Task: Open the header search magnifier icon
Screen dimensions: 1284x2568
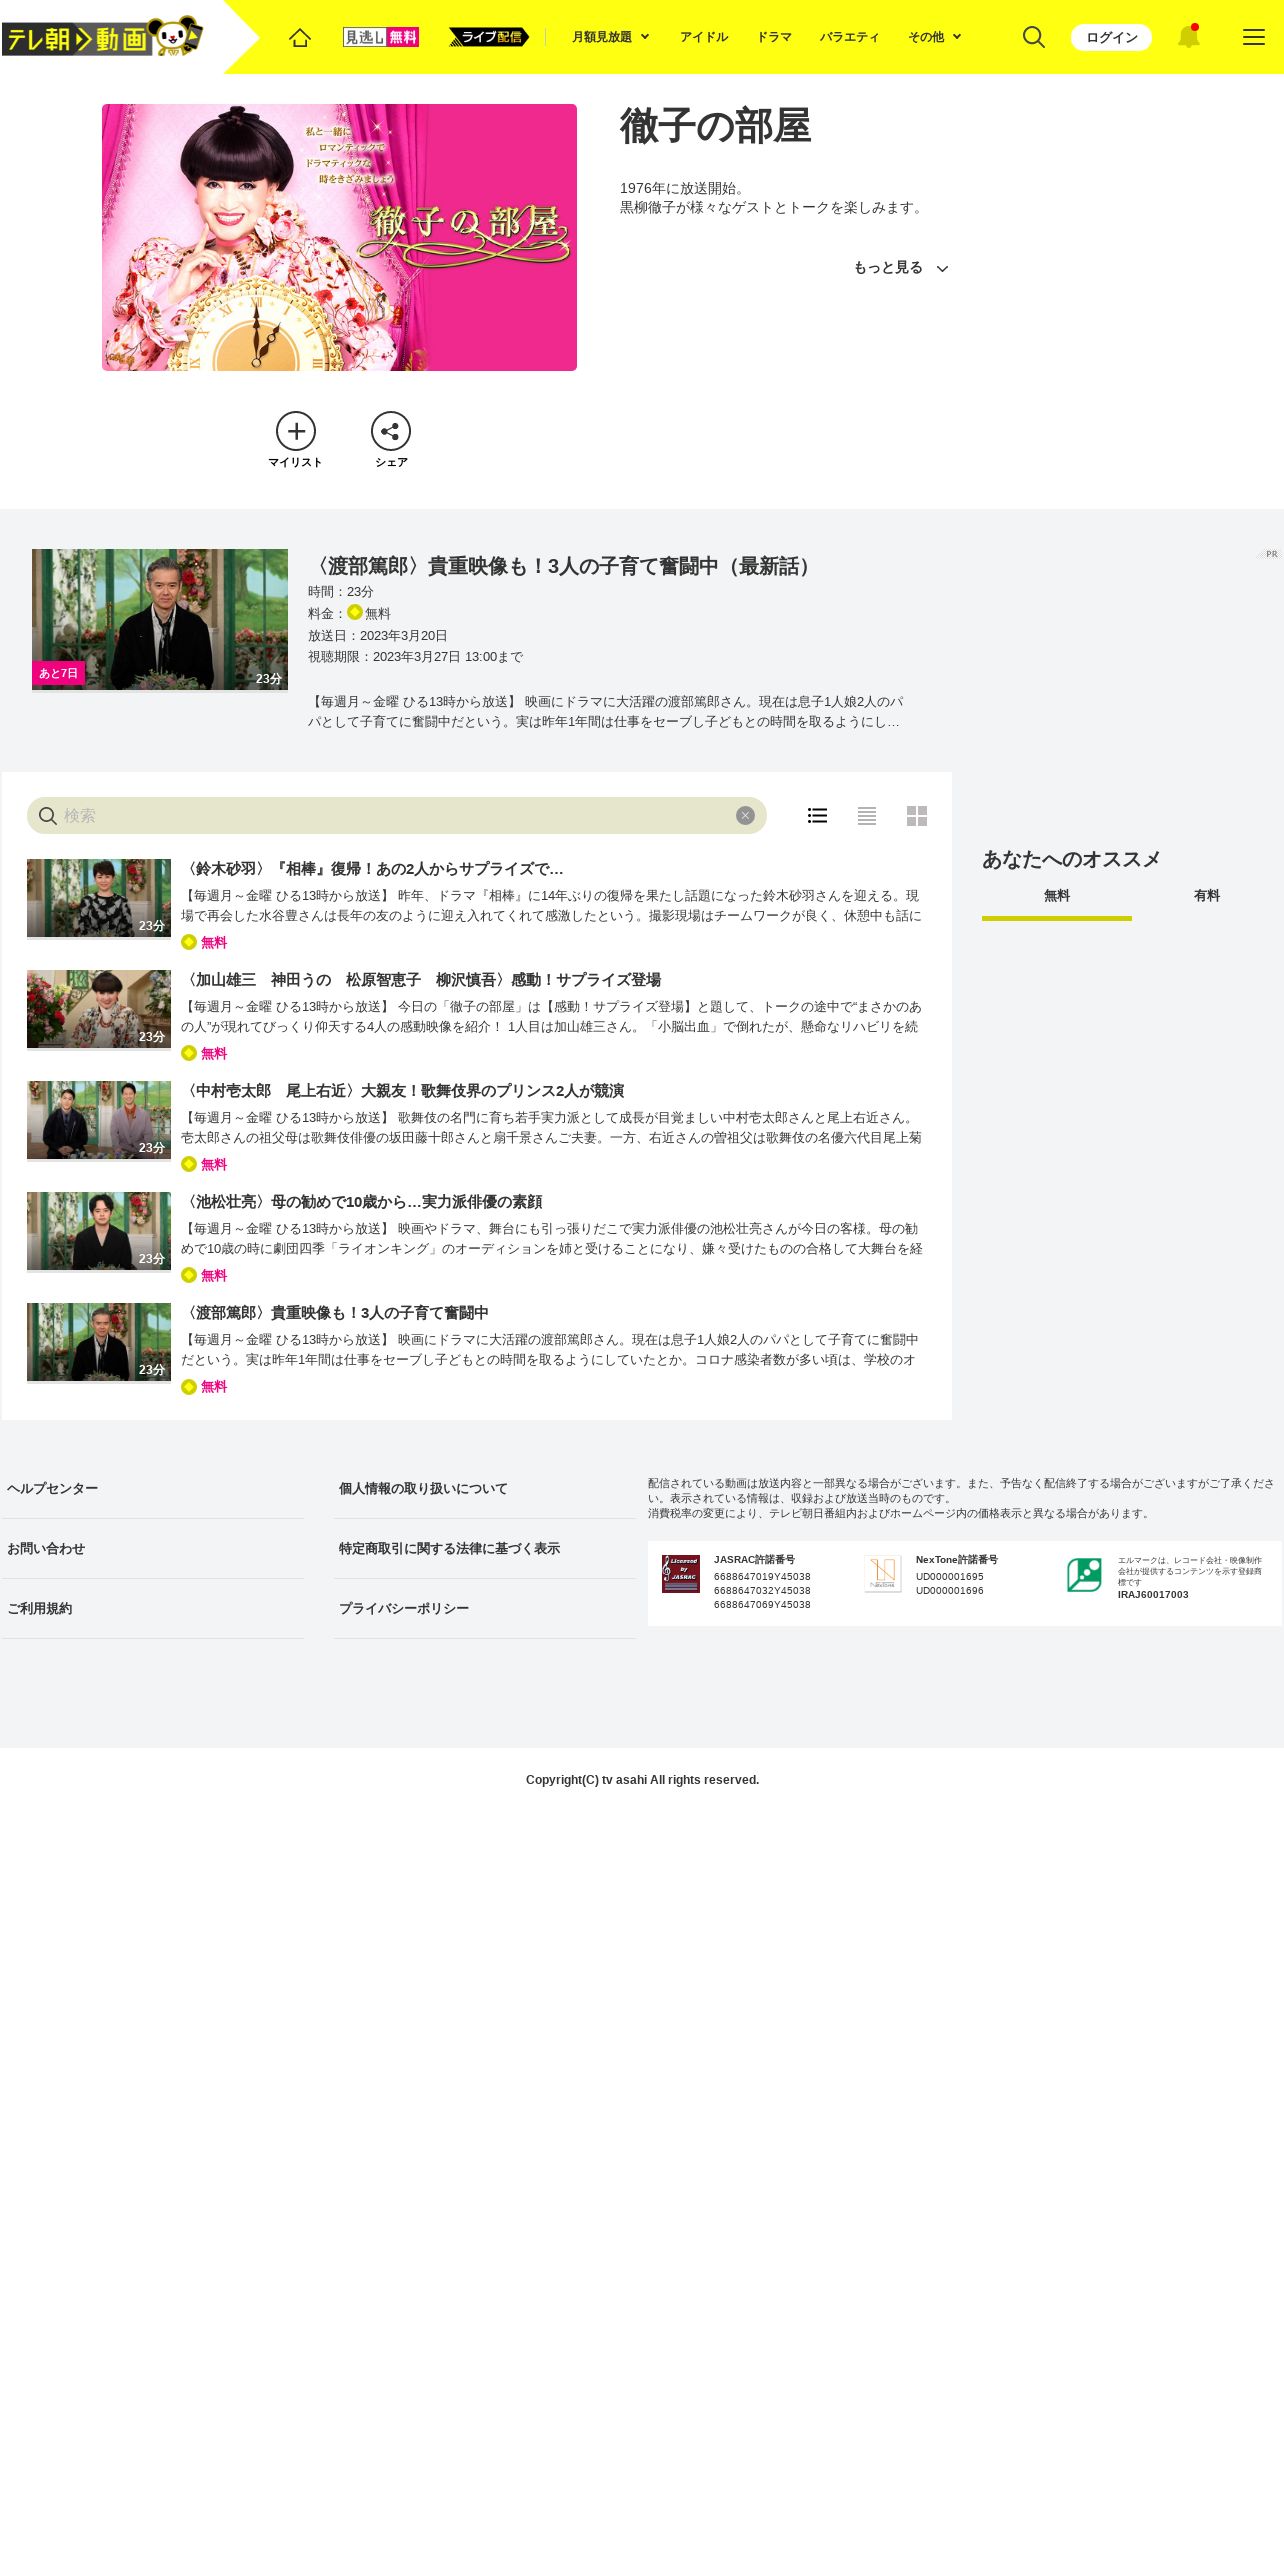Action: (1034, 37)
